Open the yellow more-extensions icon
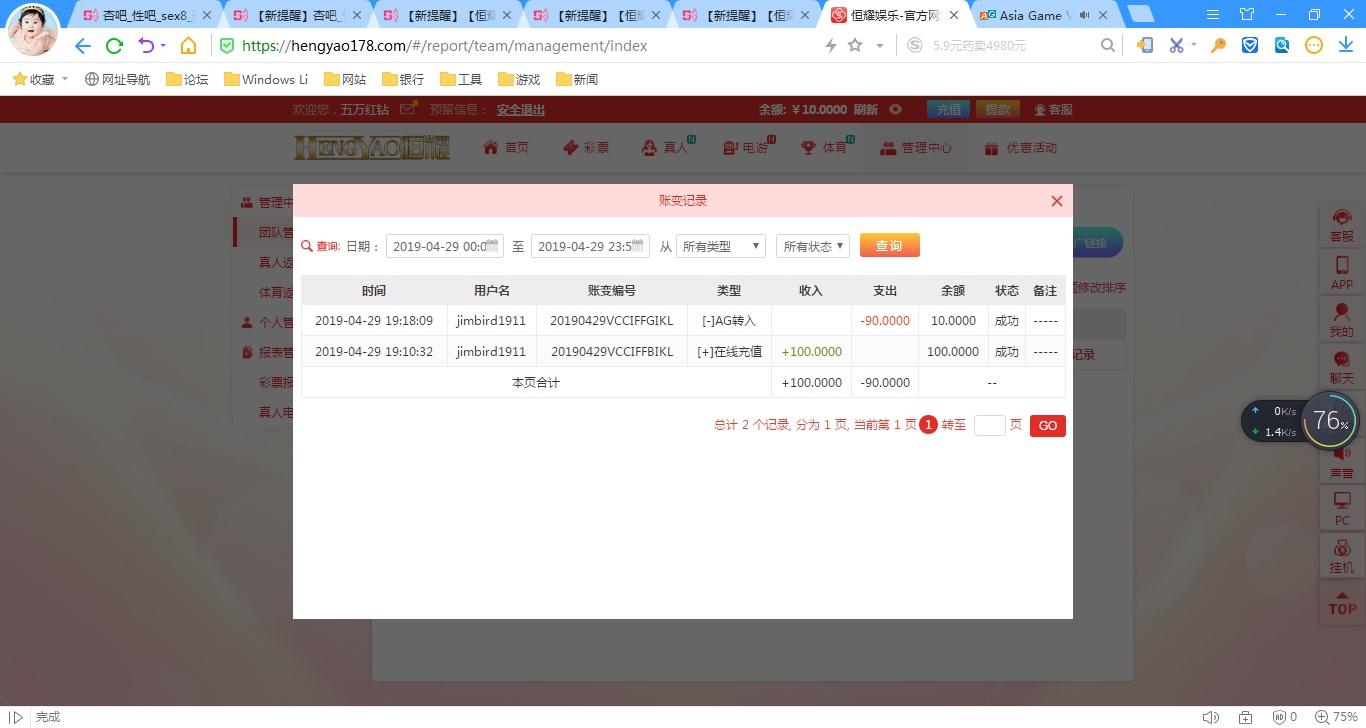 pos(1314,45)
